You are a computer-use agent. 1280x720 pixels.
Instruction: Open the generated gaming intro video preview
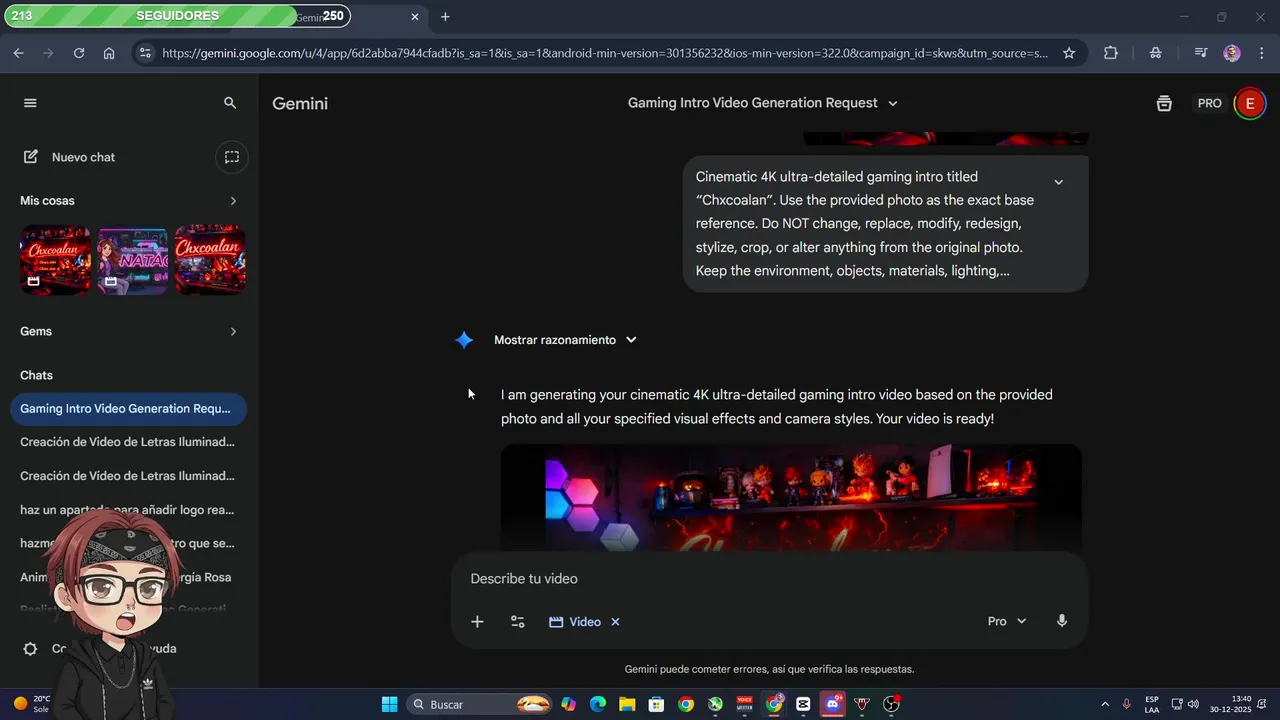(x=791, y=497)
